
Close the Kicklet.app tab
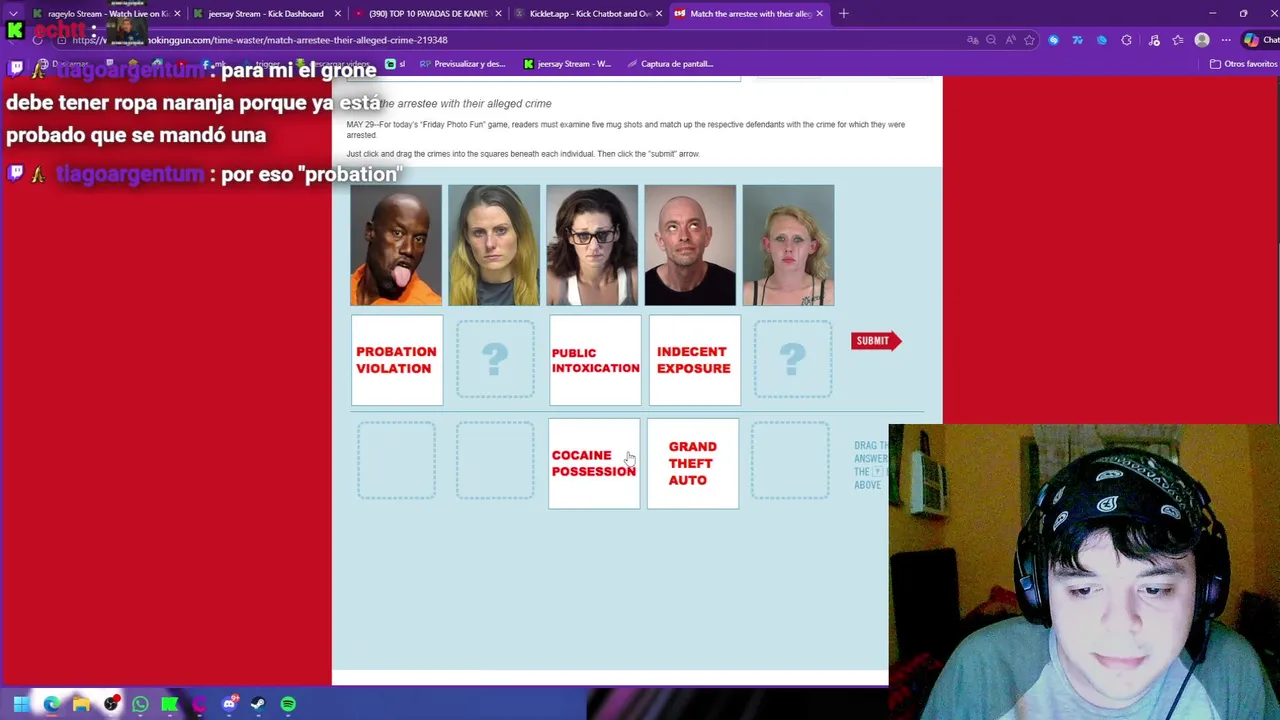point(658,13)
